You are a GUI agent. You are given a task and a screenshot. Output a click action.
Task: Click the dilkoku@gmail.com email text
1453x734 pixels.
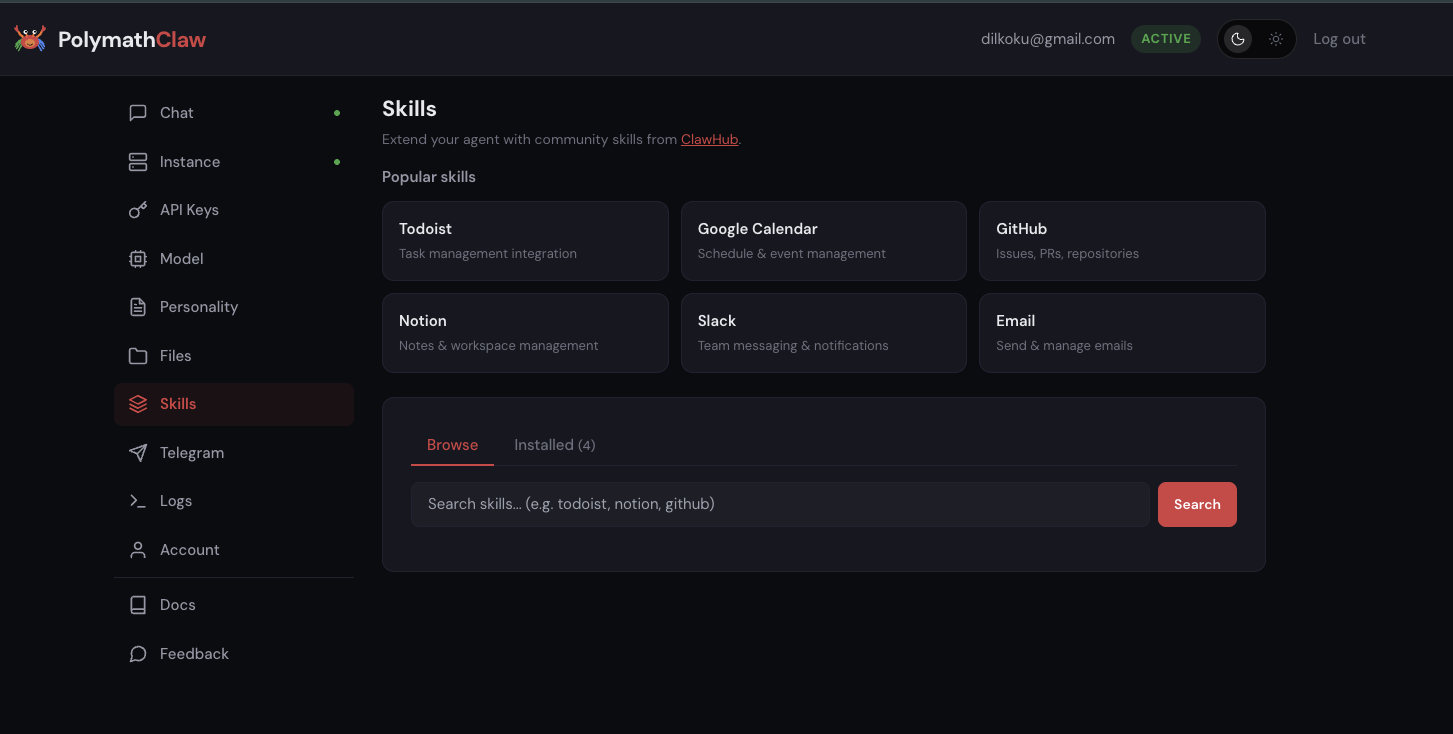(1048, 39)
